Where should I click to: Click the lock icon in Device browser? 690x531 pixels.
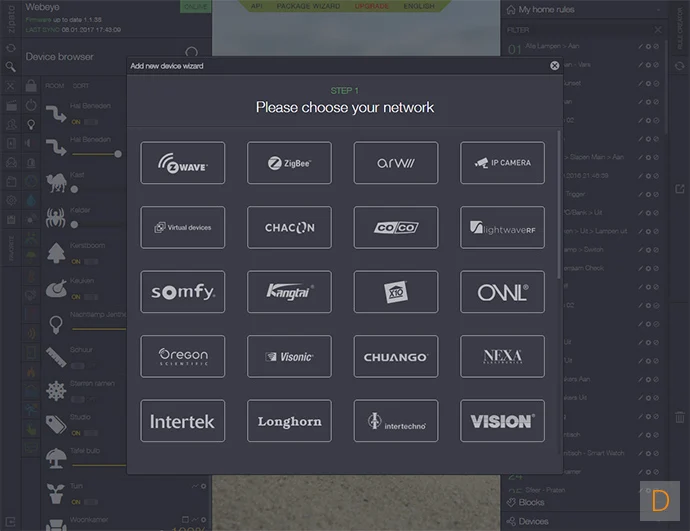point(31,85)
